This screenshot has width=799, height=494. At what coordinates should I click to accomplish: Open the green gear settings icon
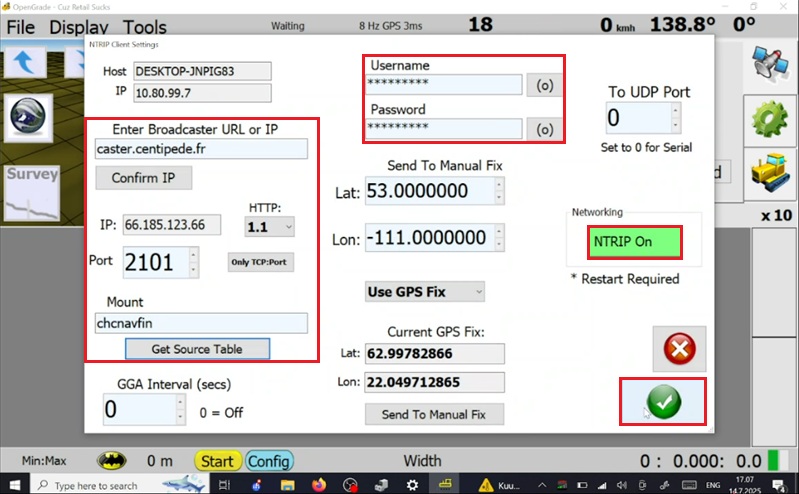(x=771, y=117)
